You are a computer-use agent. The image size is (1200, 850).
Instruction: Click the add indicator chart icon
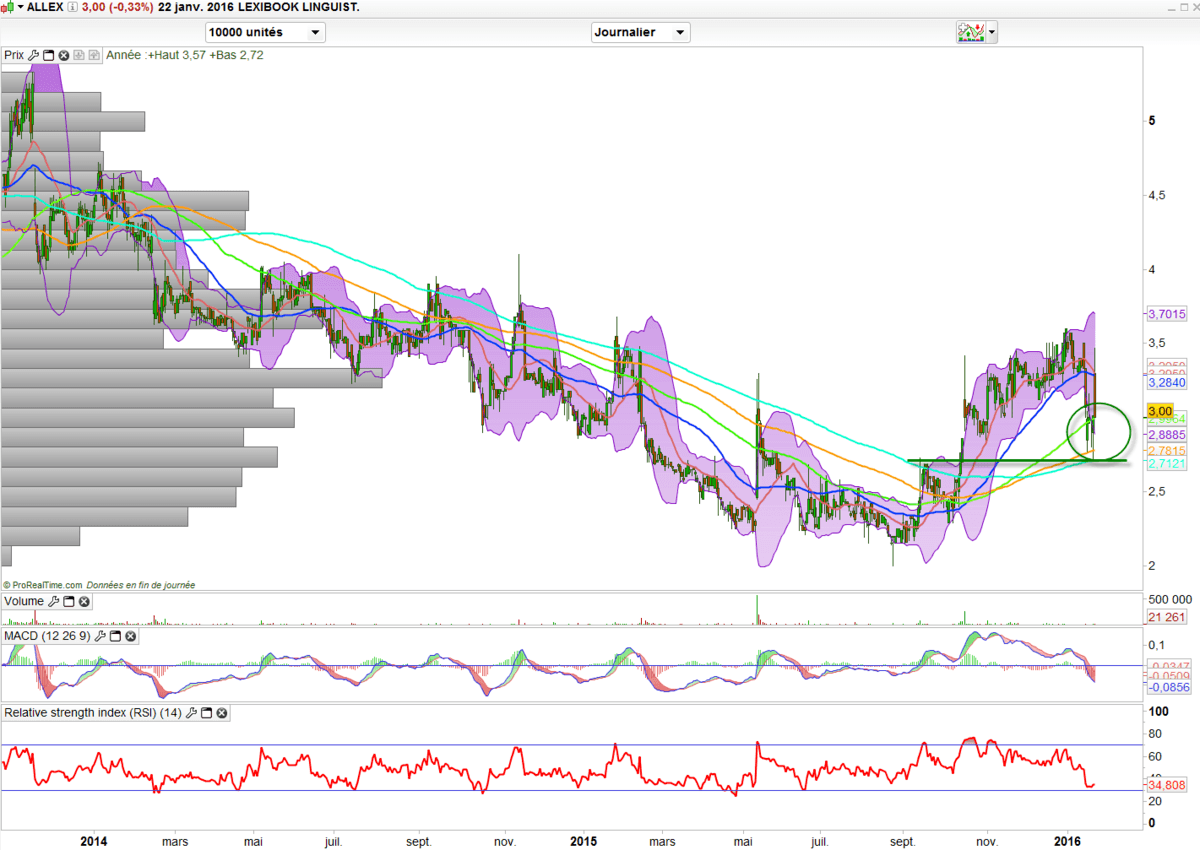[969, 32]
